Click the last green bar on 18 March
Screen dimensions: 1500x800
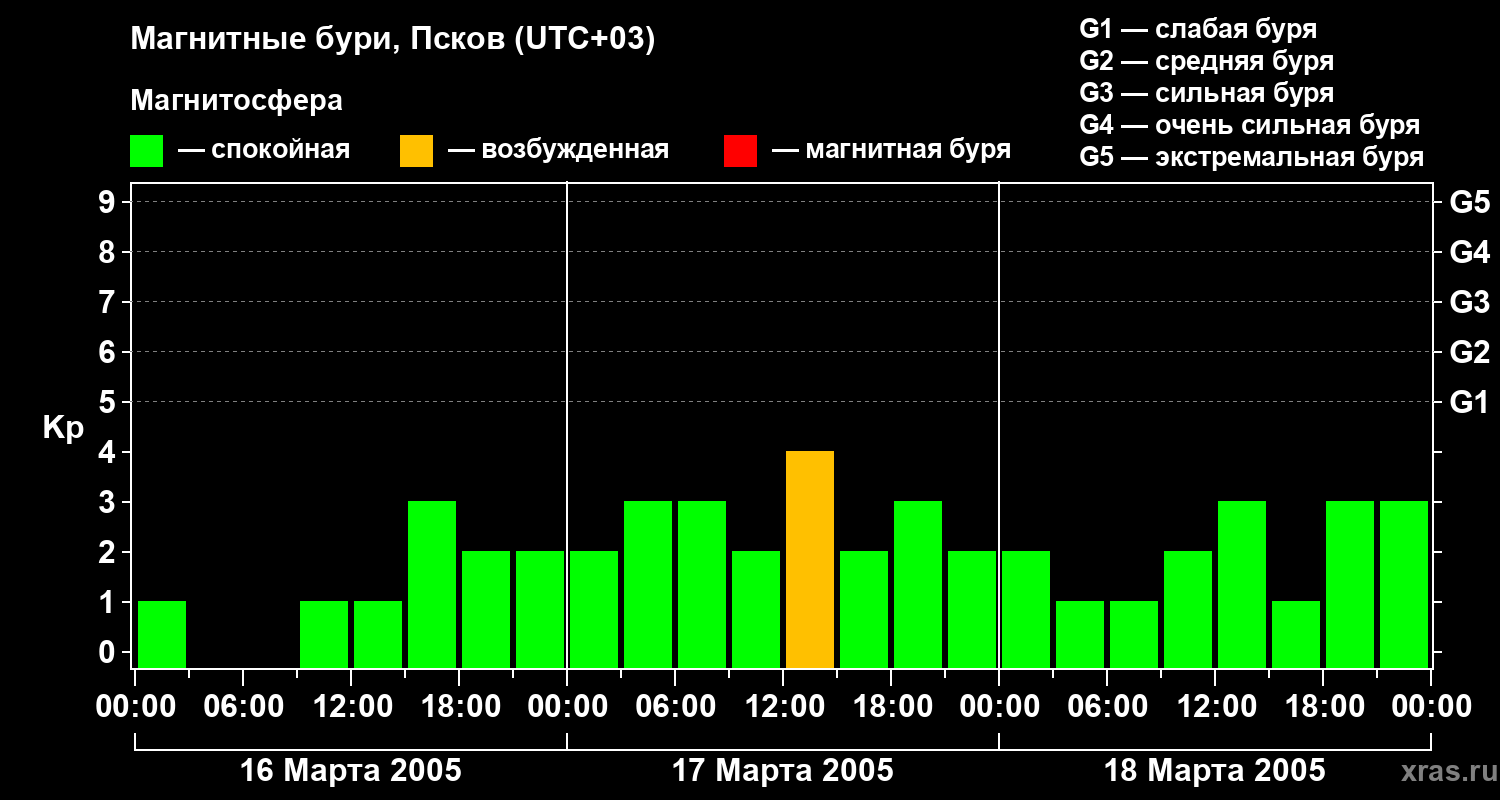1403,584
